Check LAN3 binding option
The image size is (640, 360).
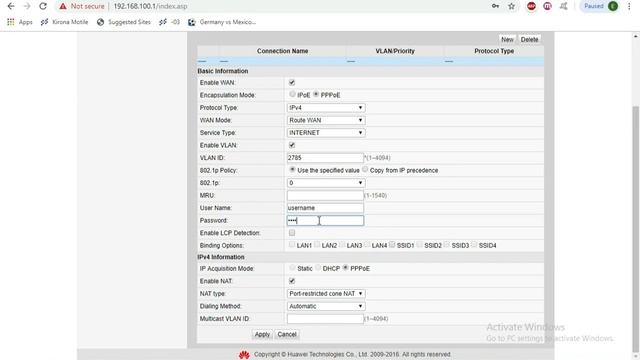[x=342, y=244]
